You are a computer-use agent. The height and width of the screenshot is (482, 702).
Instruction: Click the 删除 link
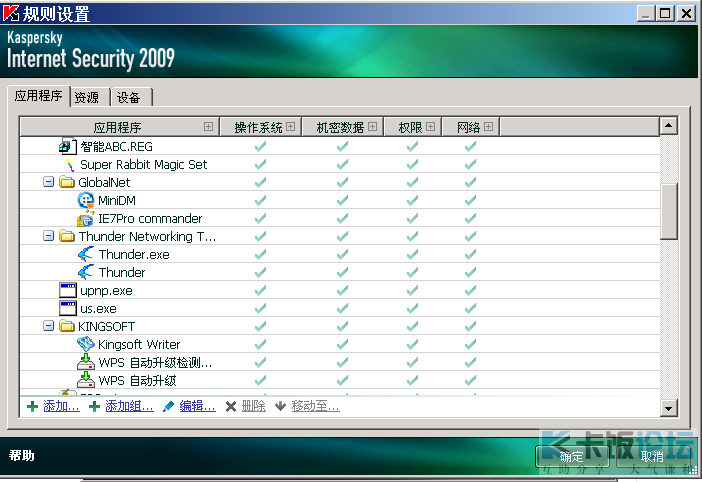(253, 406)
